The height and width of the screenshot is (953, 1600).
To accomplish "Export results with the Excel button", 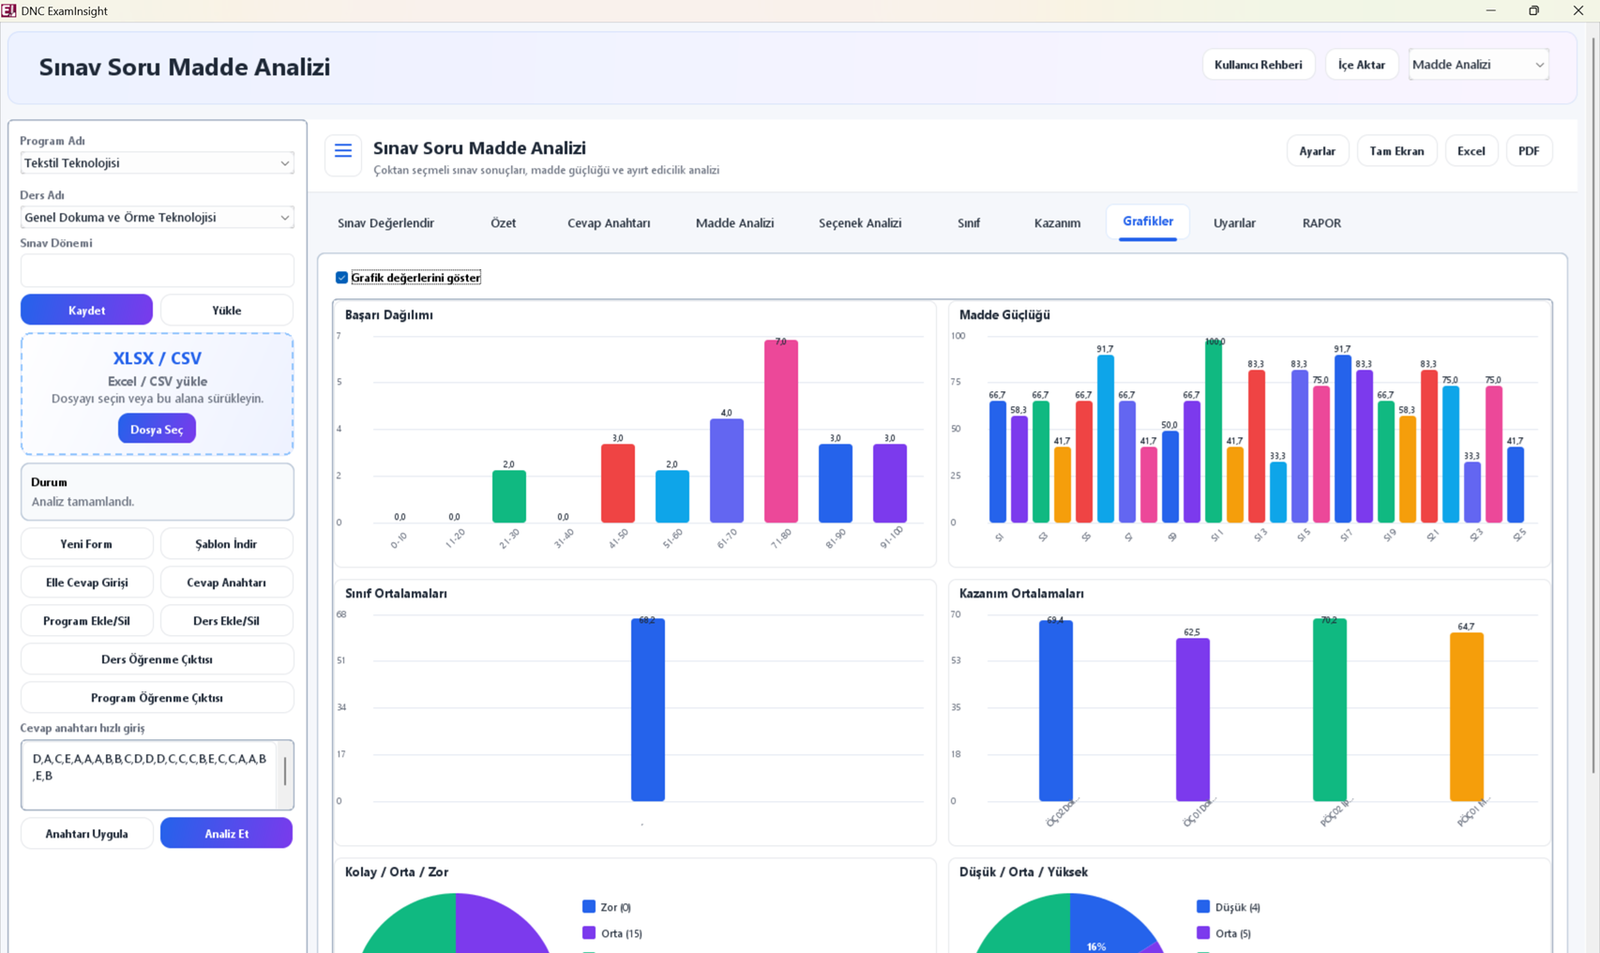I will click(1471, 151).
